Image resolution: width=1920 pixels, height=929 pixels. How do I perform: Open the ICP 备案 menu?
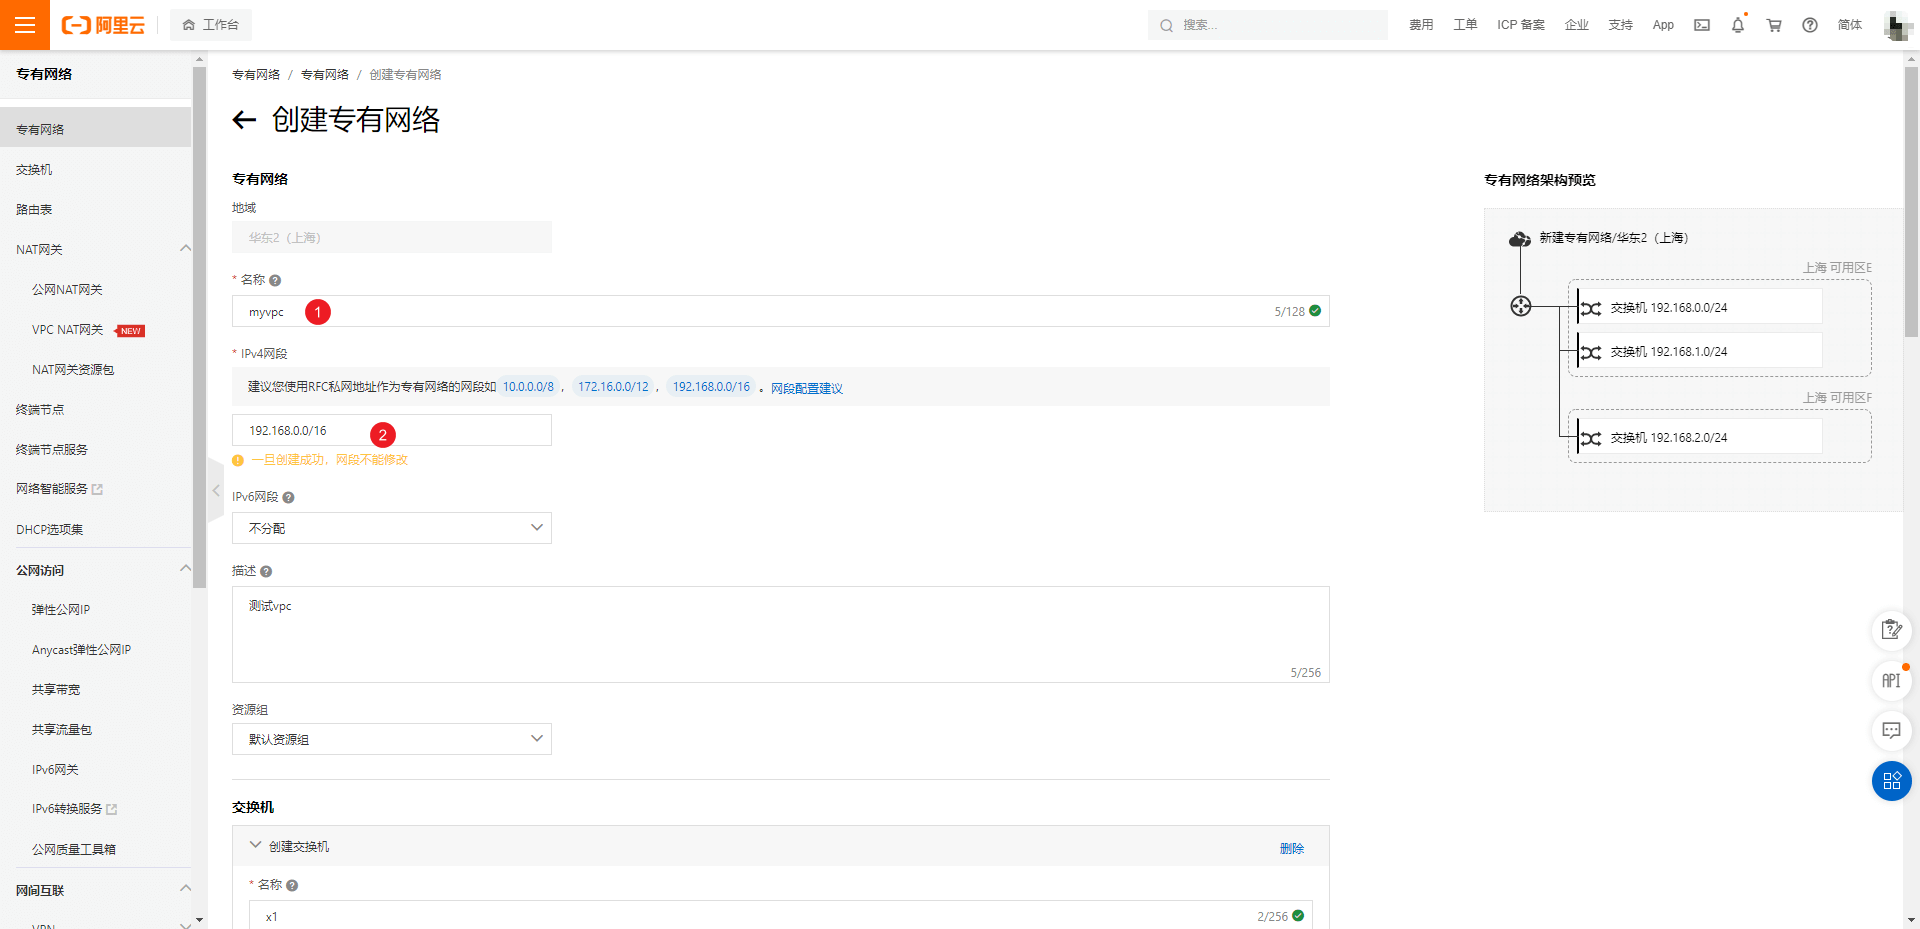(1520, 25)
